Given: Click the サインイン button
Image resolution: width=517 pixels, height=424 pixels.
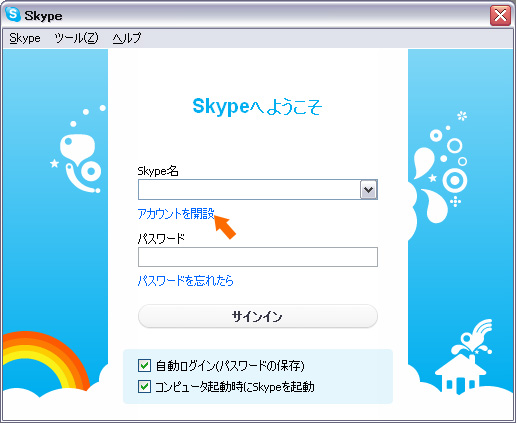Looking at the screenshot, I should coord(258,316).
